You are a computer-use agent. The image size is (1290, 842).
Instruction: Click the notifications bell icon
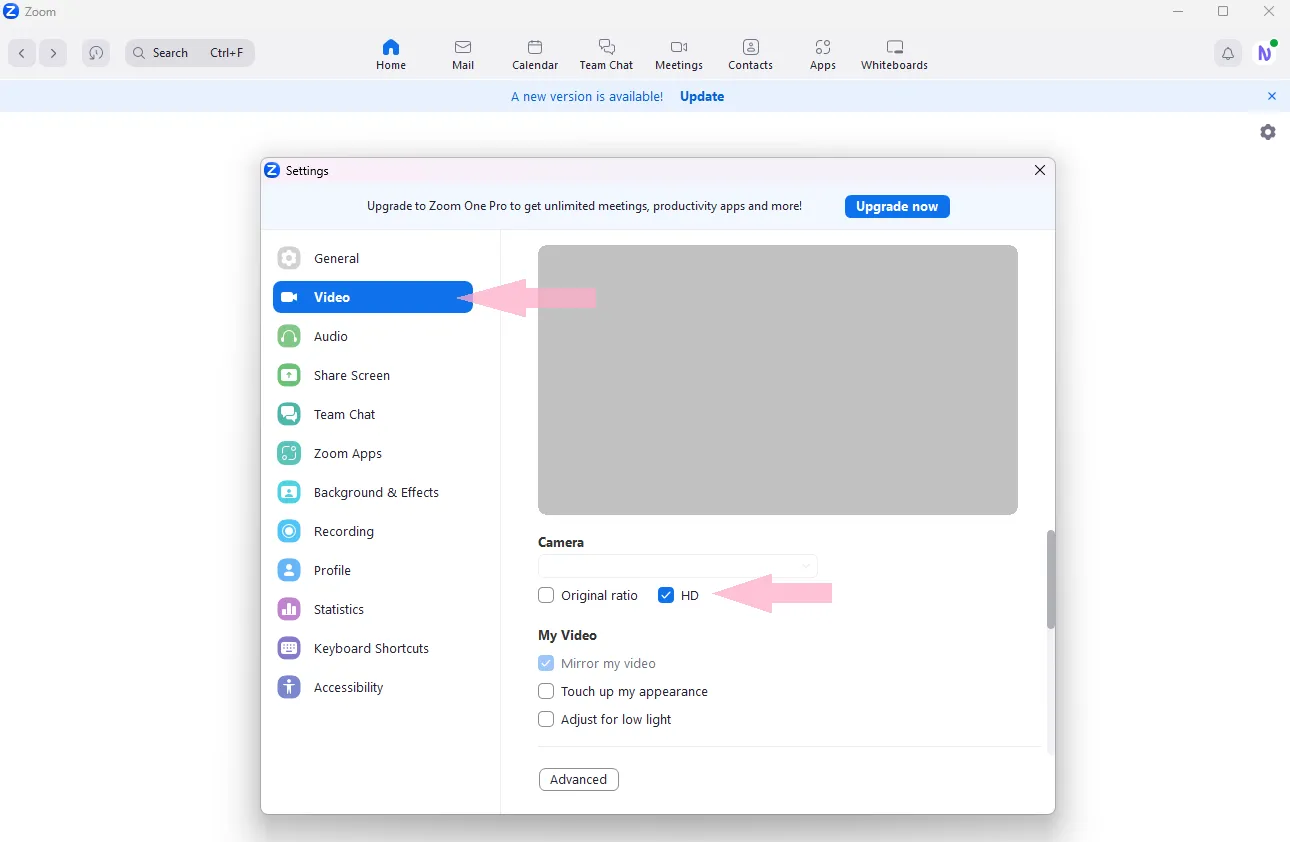pyautogui.click(x=1228, y=53)
